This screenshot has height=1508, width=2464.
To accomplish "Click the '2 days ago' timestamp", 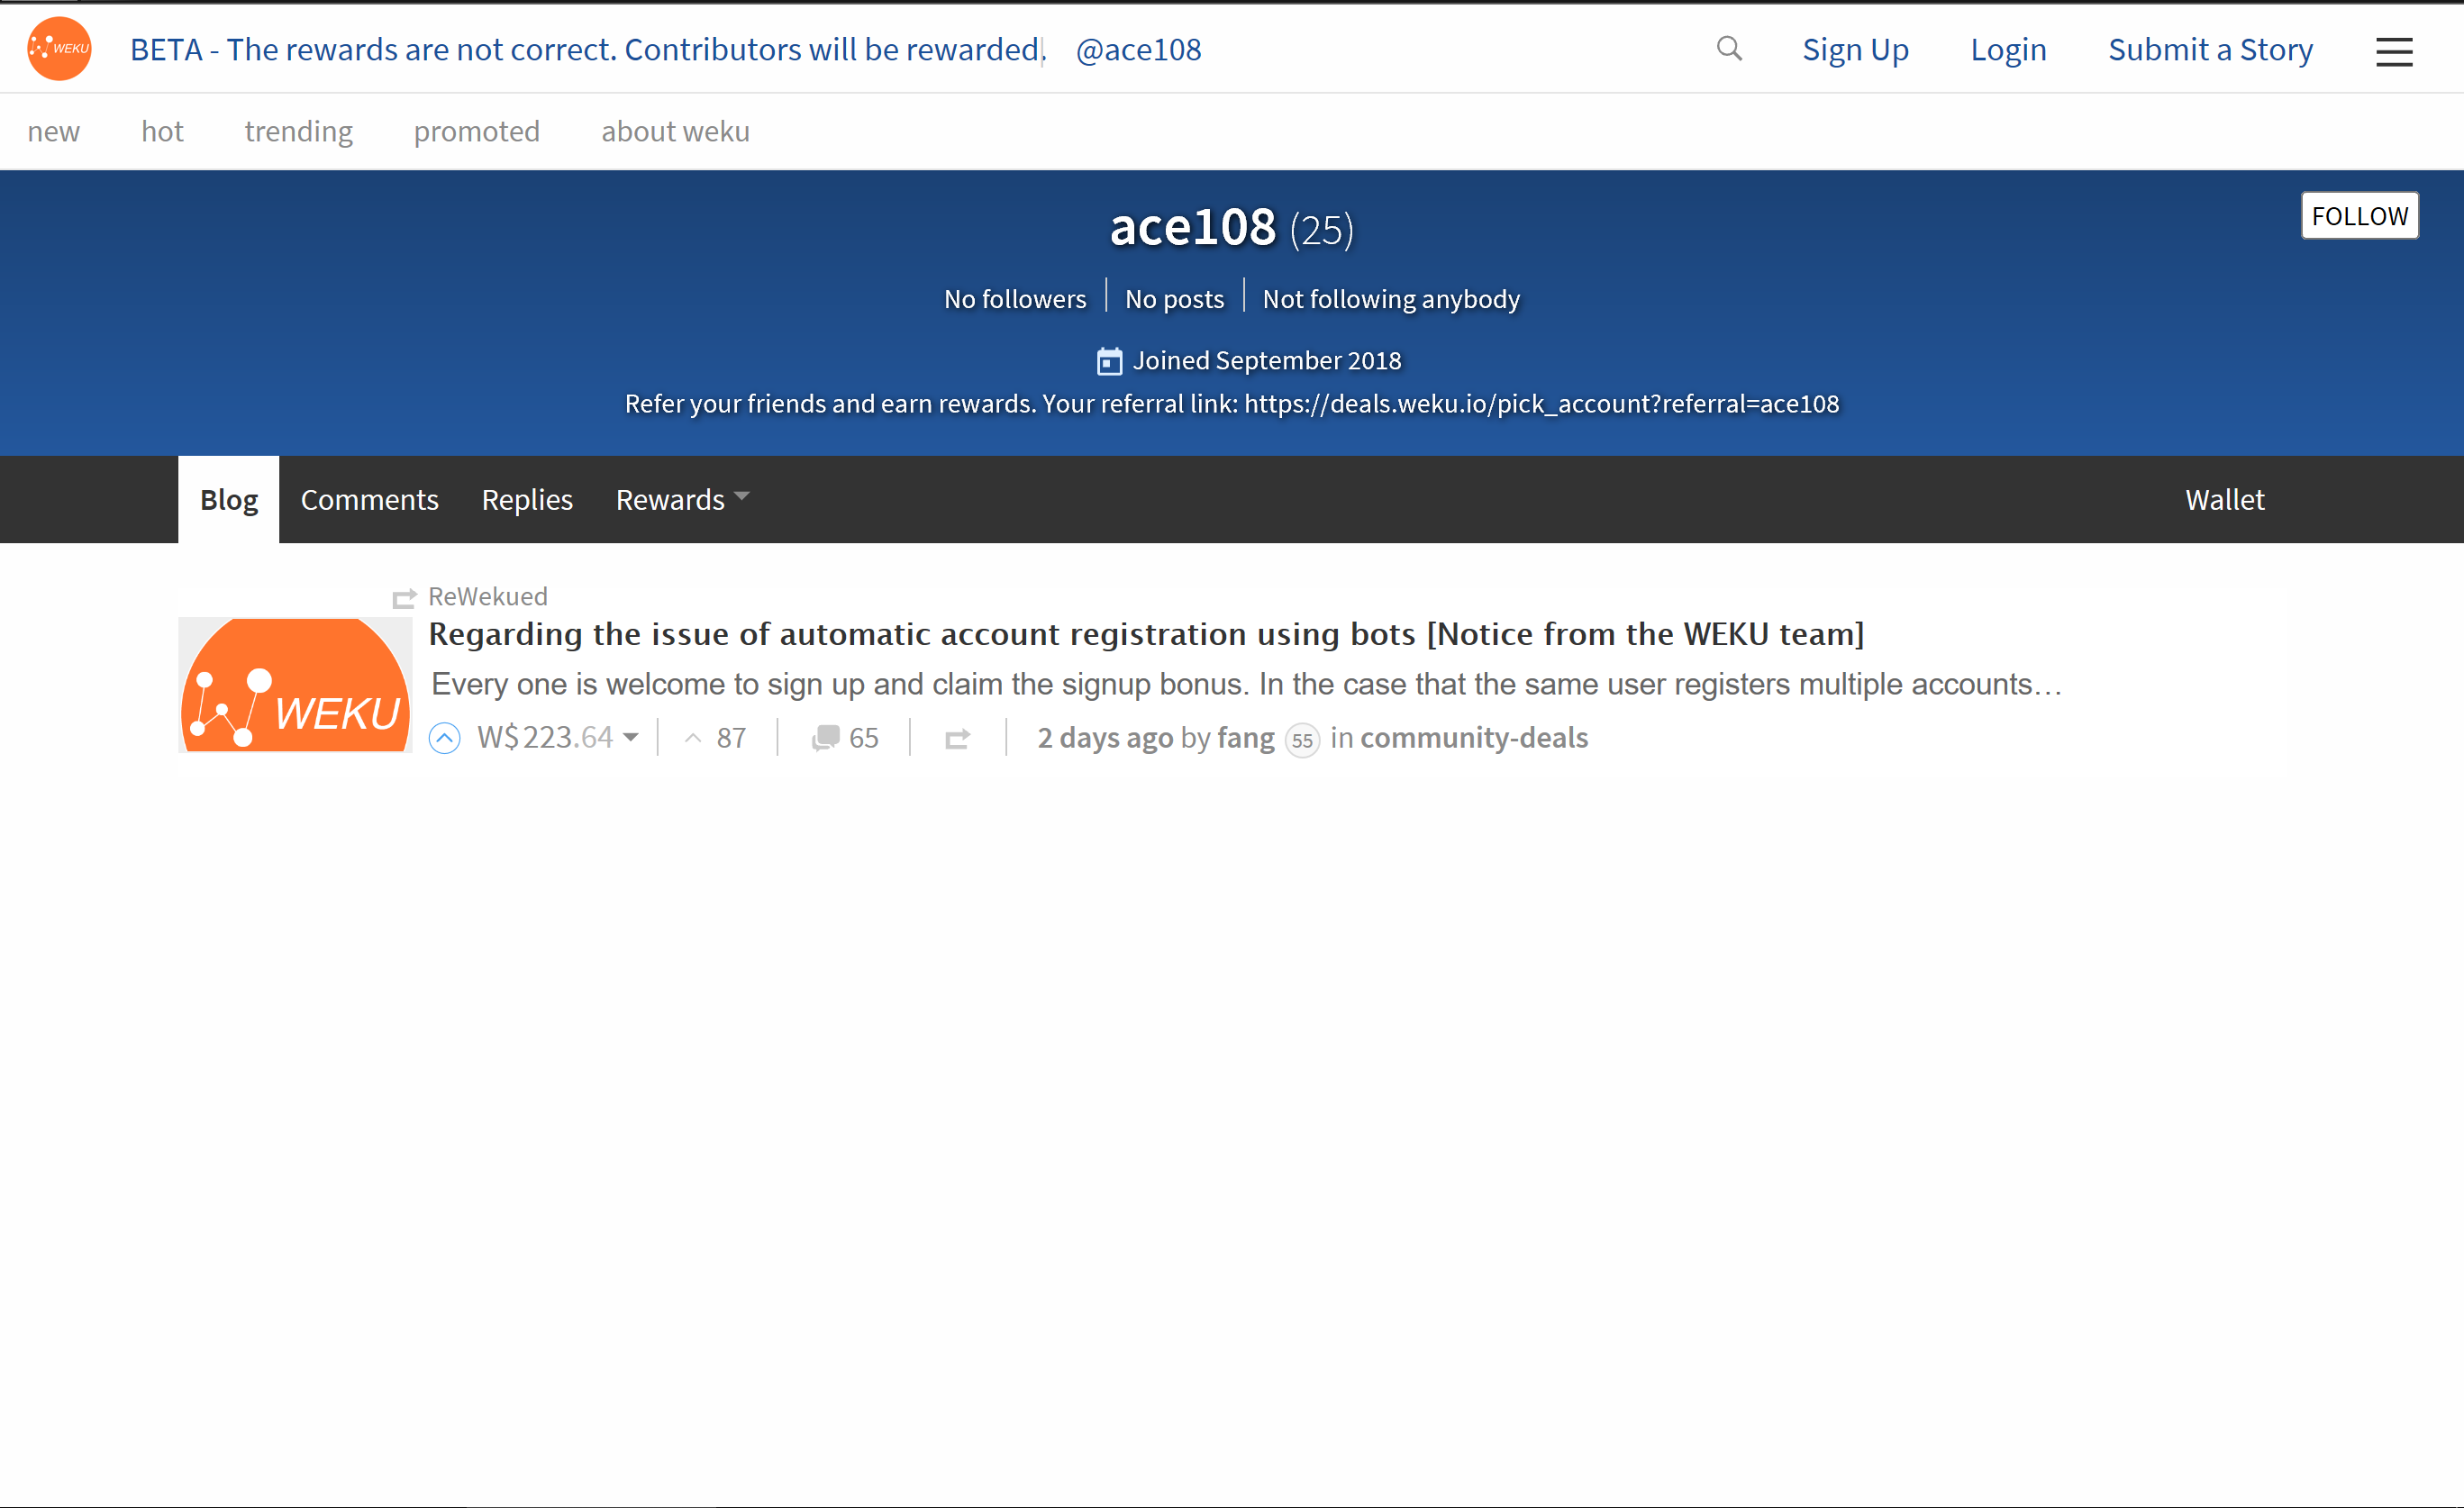I will click(x=1105, y=737).
